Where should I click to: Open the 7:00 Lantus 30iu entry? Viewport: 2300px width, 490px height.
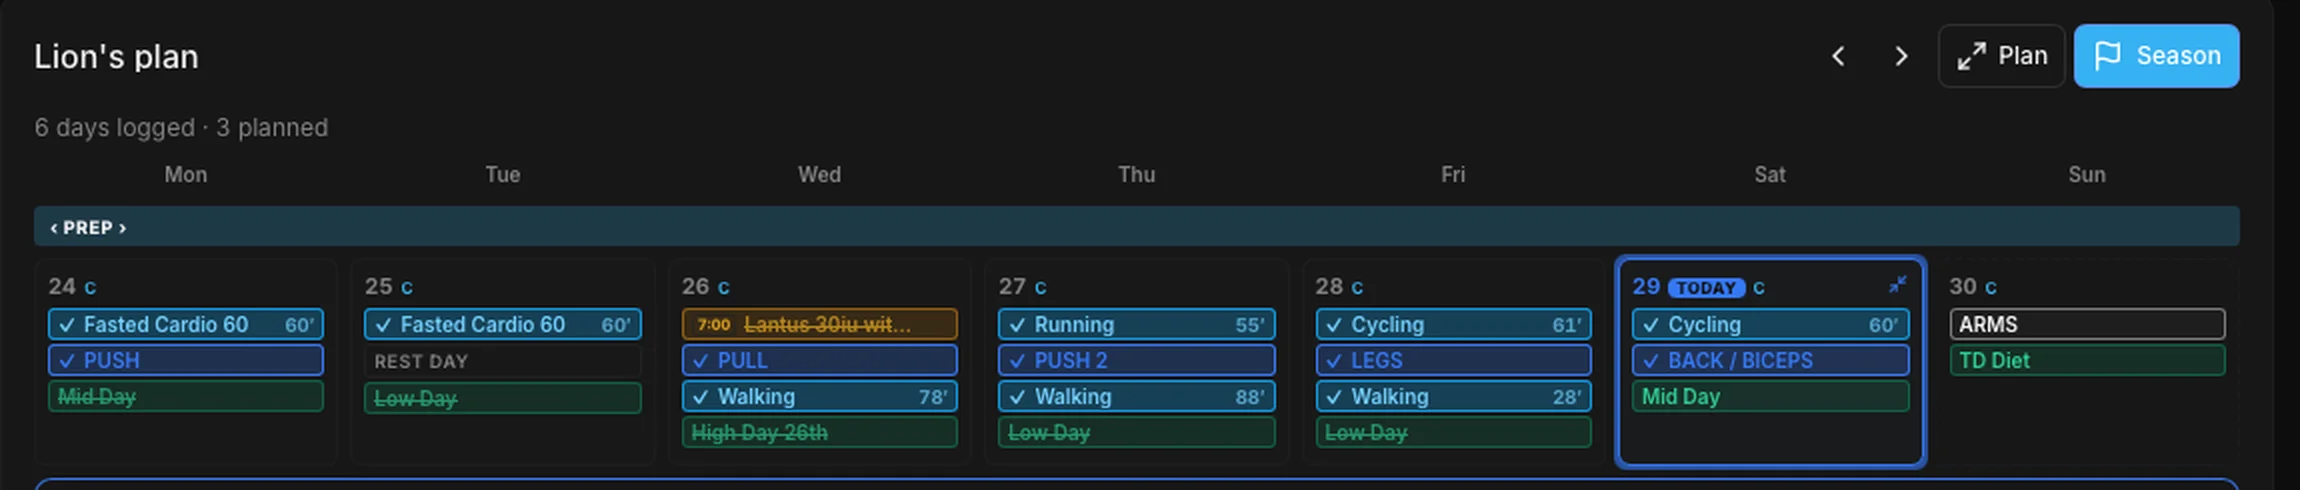tap(819, 324)
